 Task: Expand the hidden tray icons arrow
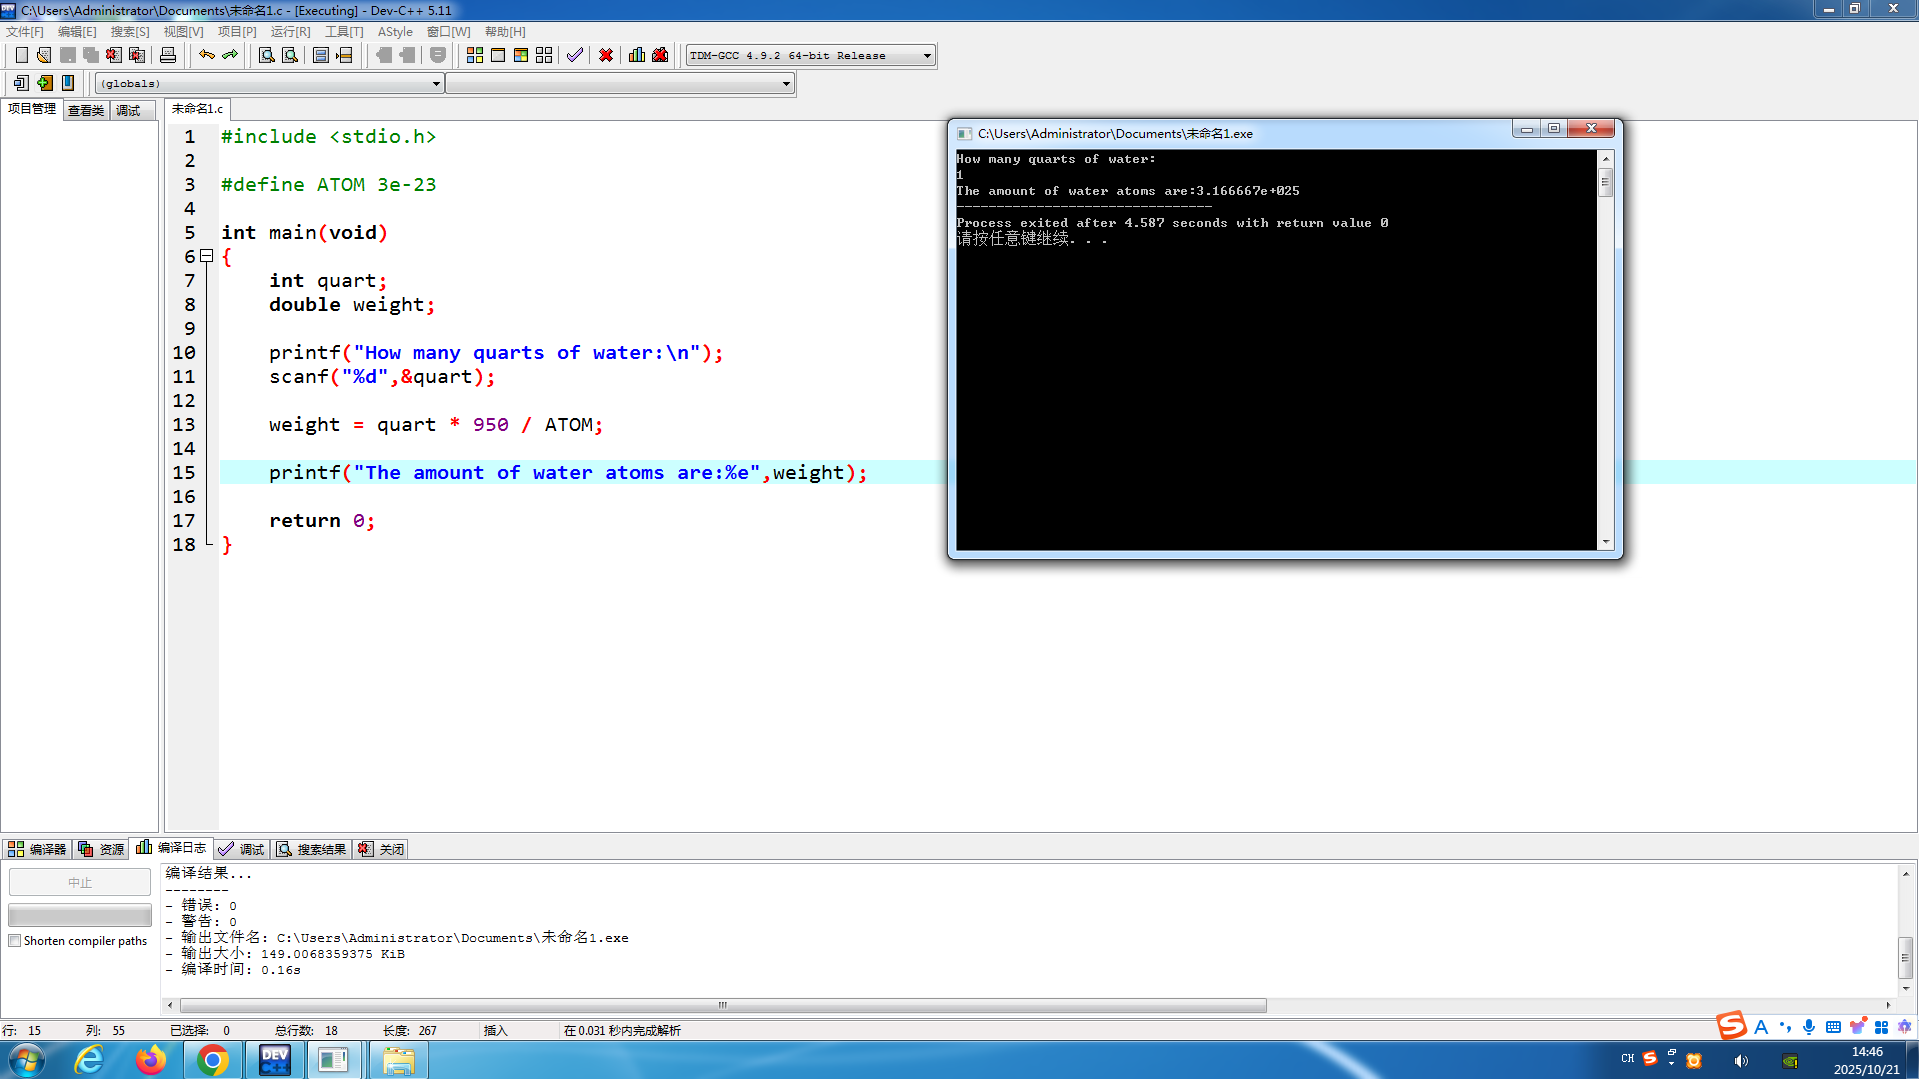[1671, 1064]
